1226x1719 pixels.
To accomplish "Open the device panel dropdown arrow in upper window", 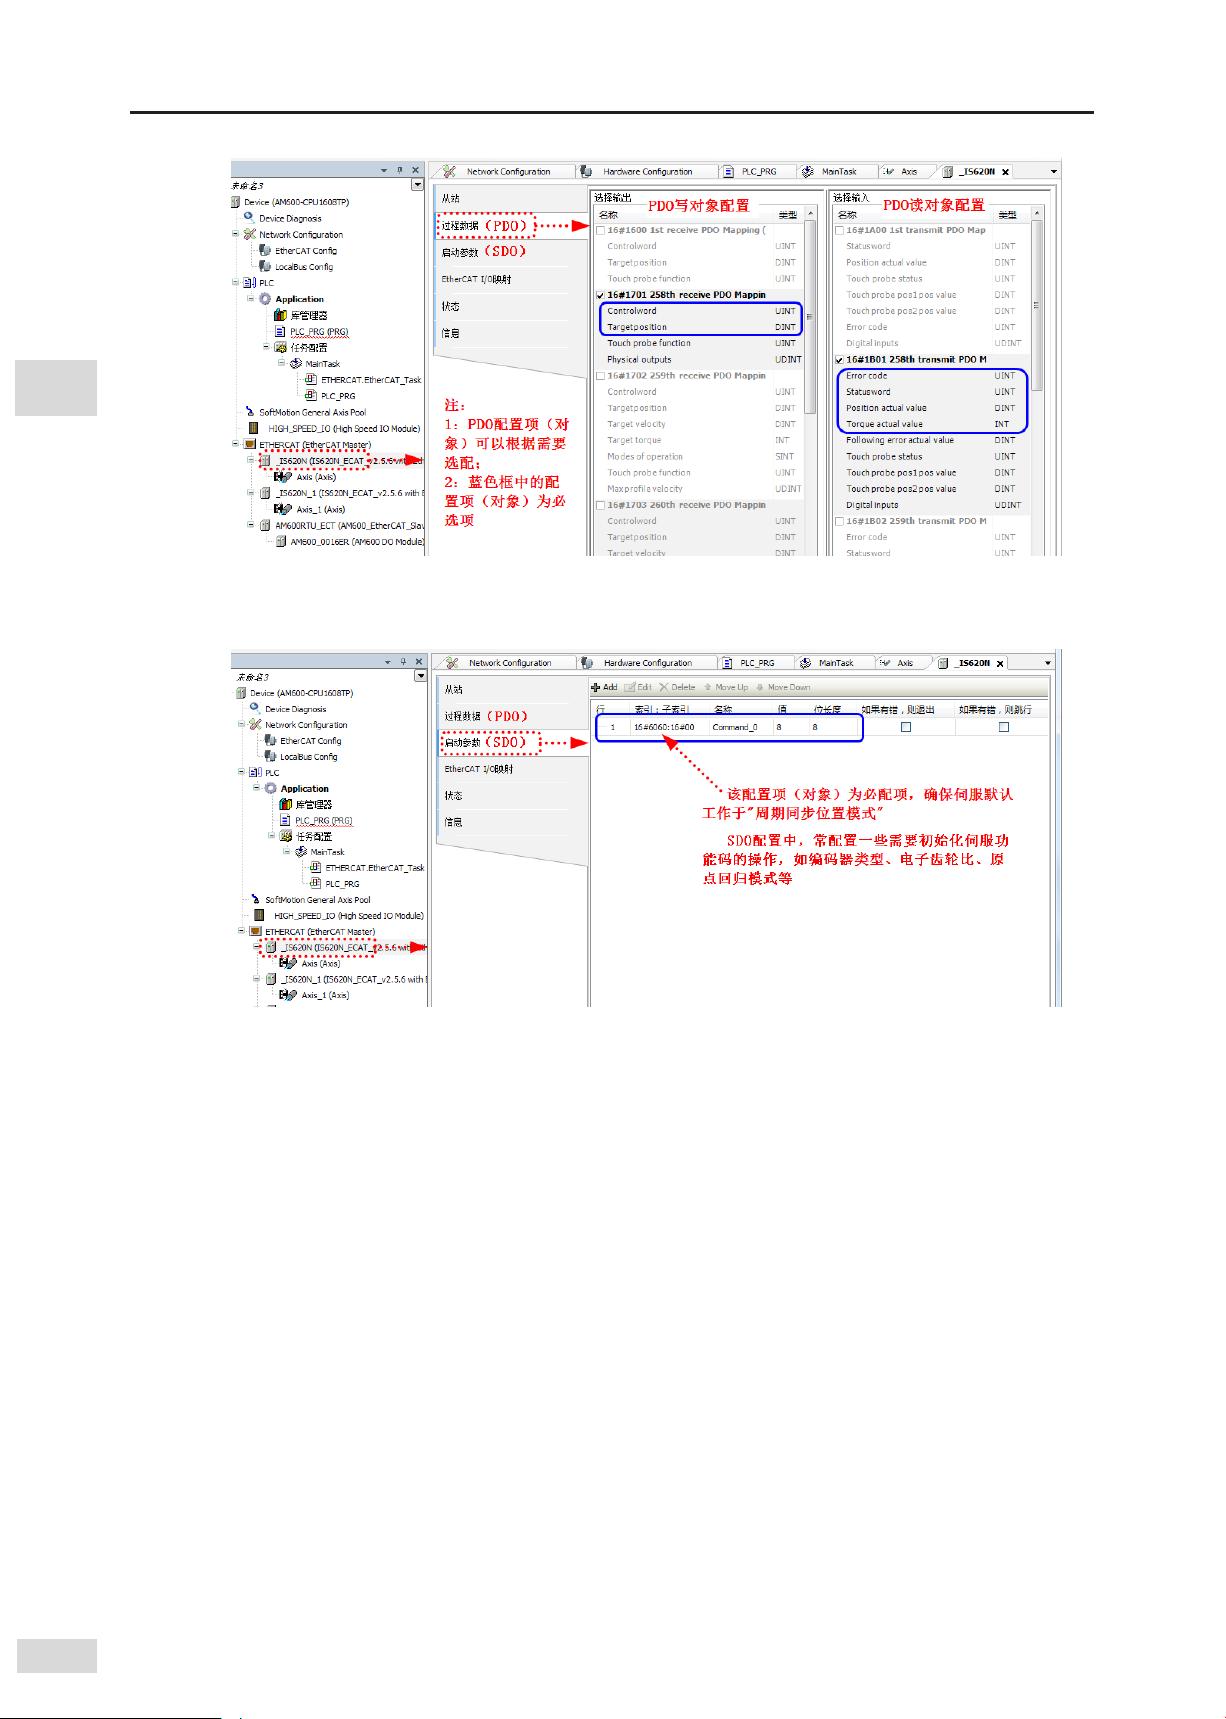I will 417,185.
